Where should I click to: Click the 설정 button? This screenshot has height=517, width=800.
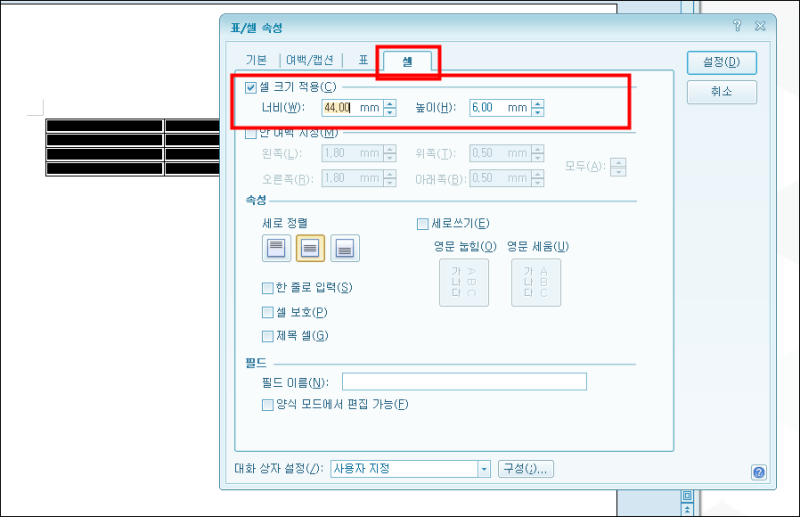[x=721, y=63]
